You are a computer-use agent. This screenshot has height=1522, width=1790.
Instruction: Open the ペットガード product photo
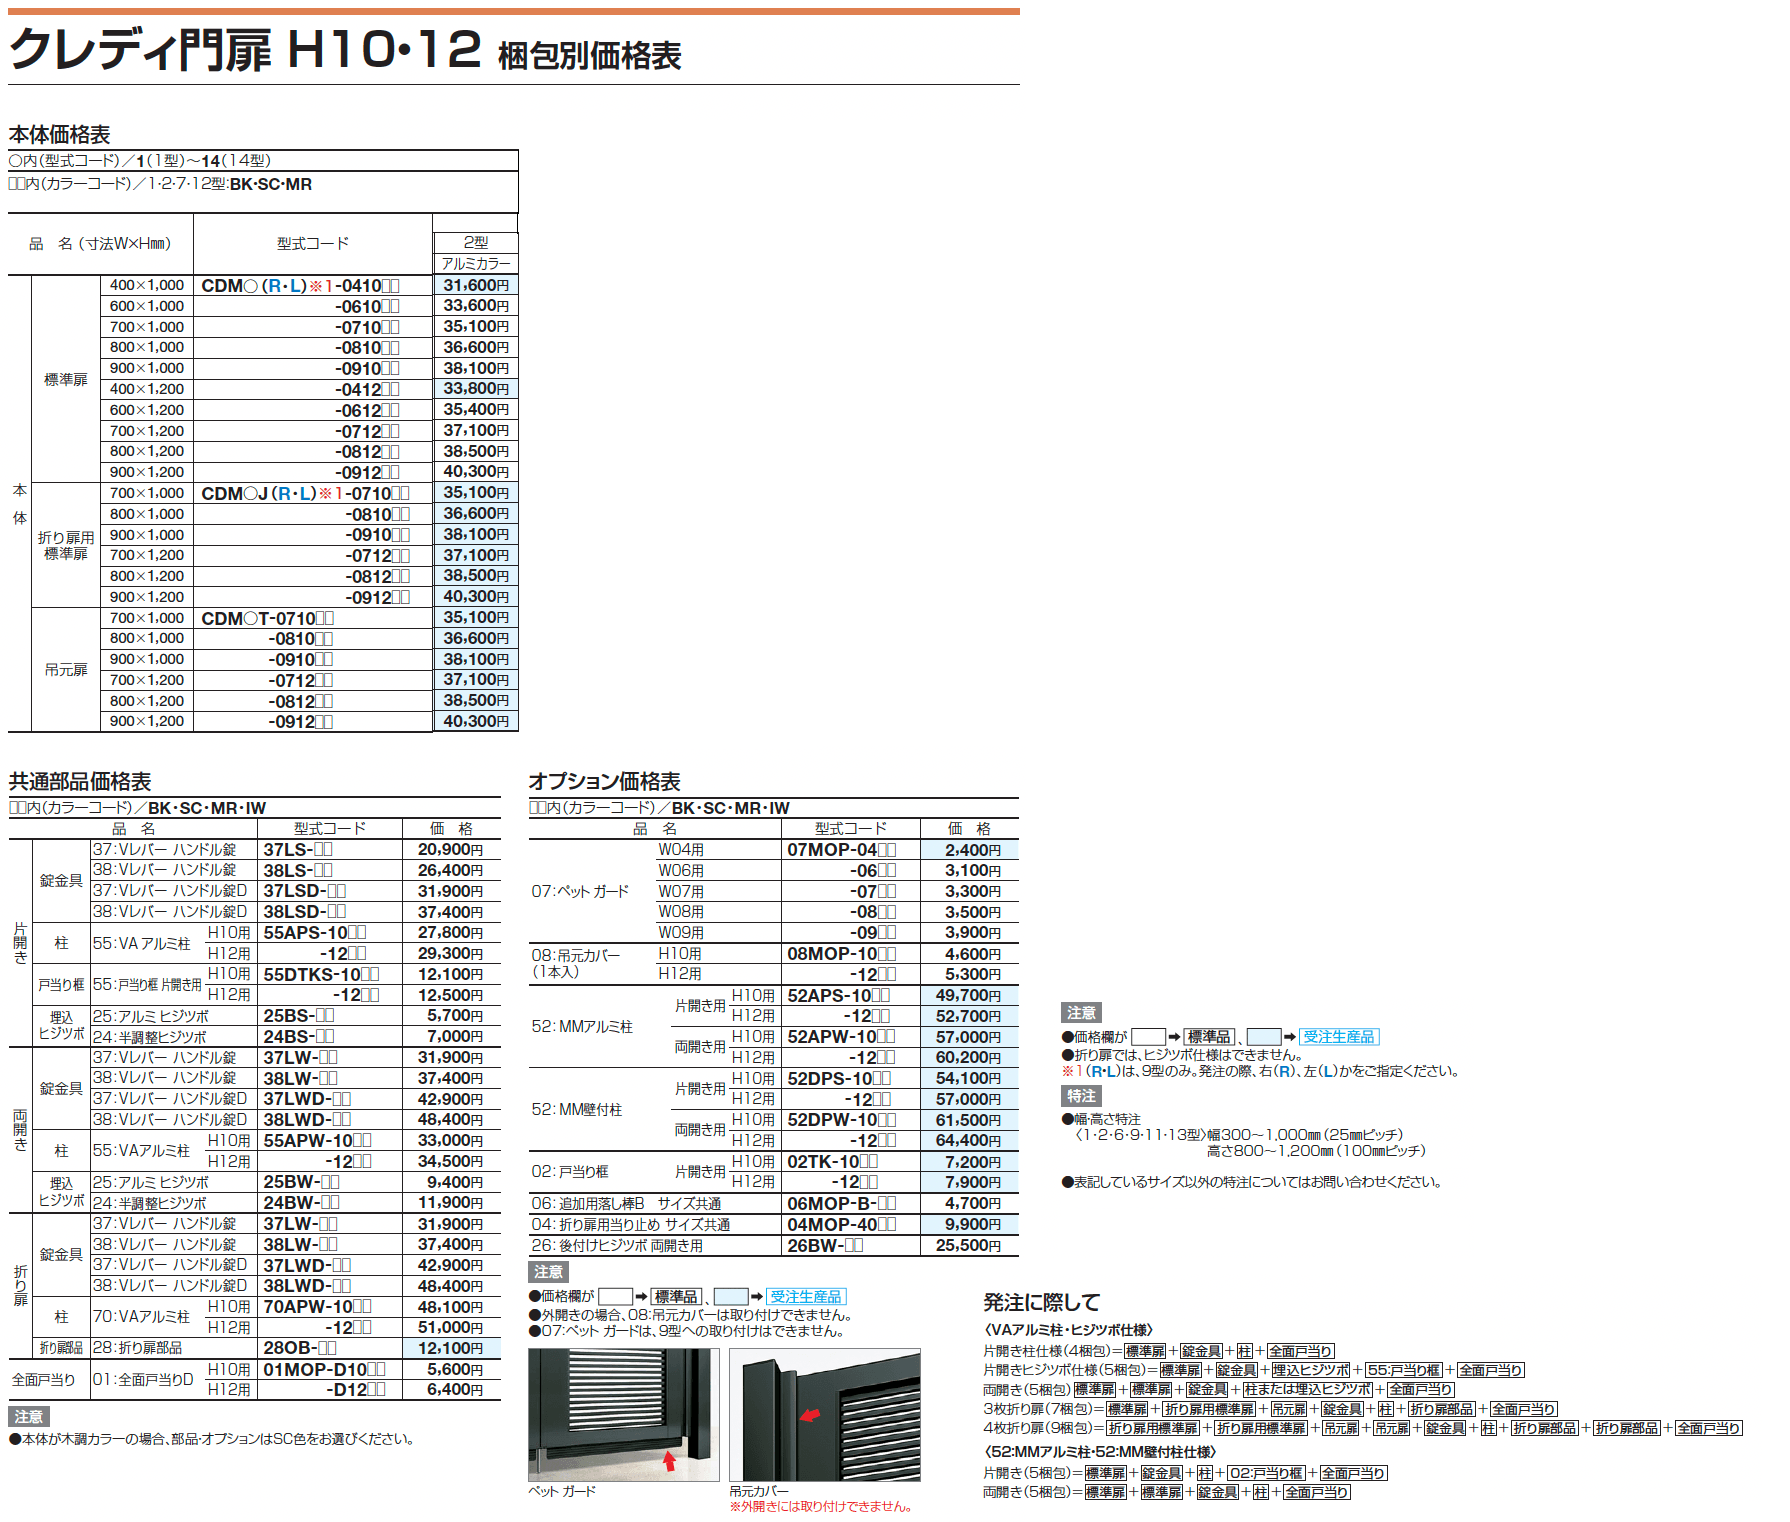(x=623, y=1414)
